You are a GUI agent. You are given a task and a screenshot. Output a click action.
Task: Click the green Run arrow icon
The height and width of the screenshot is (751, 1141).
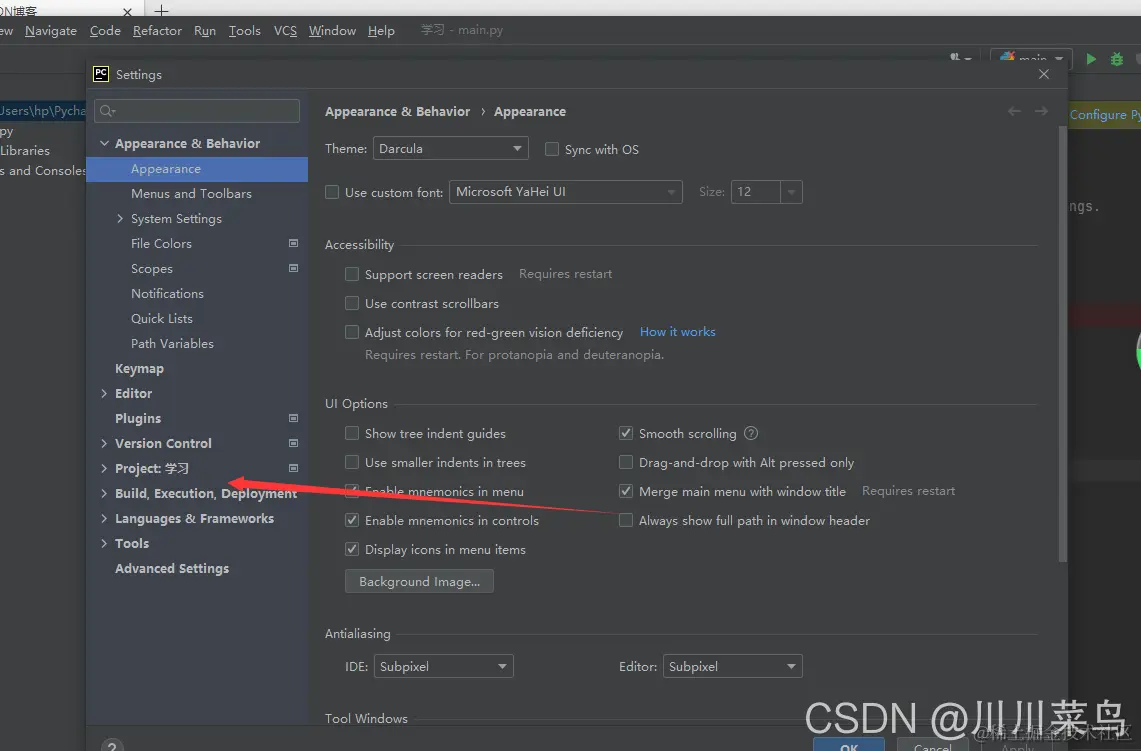pos(1091,60)
